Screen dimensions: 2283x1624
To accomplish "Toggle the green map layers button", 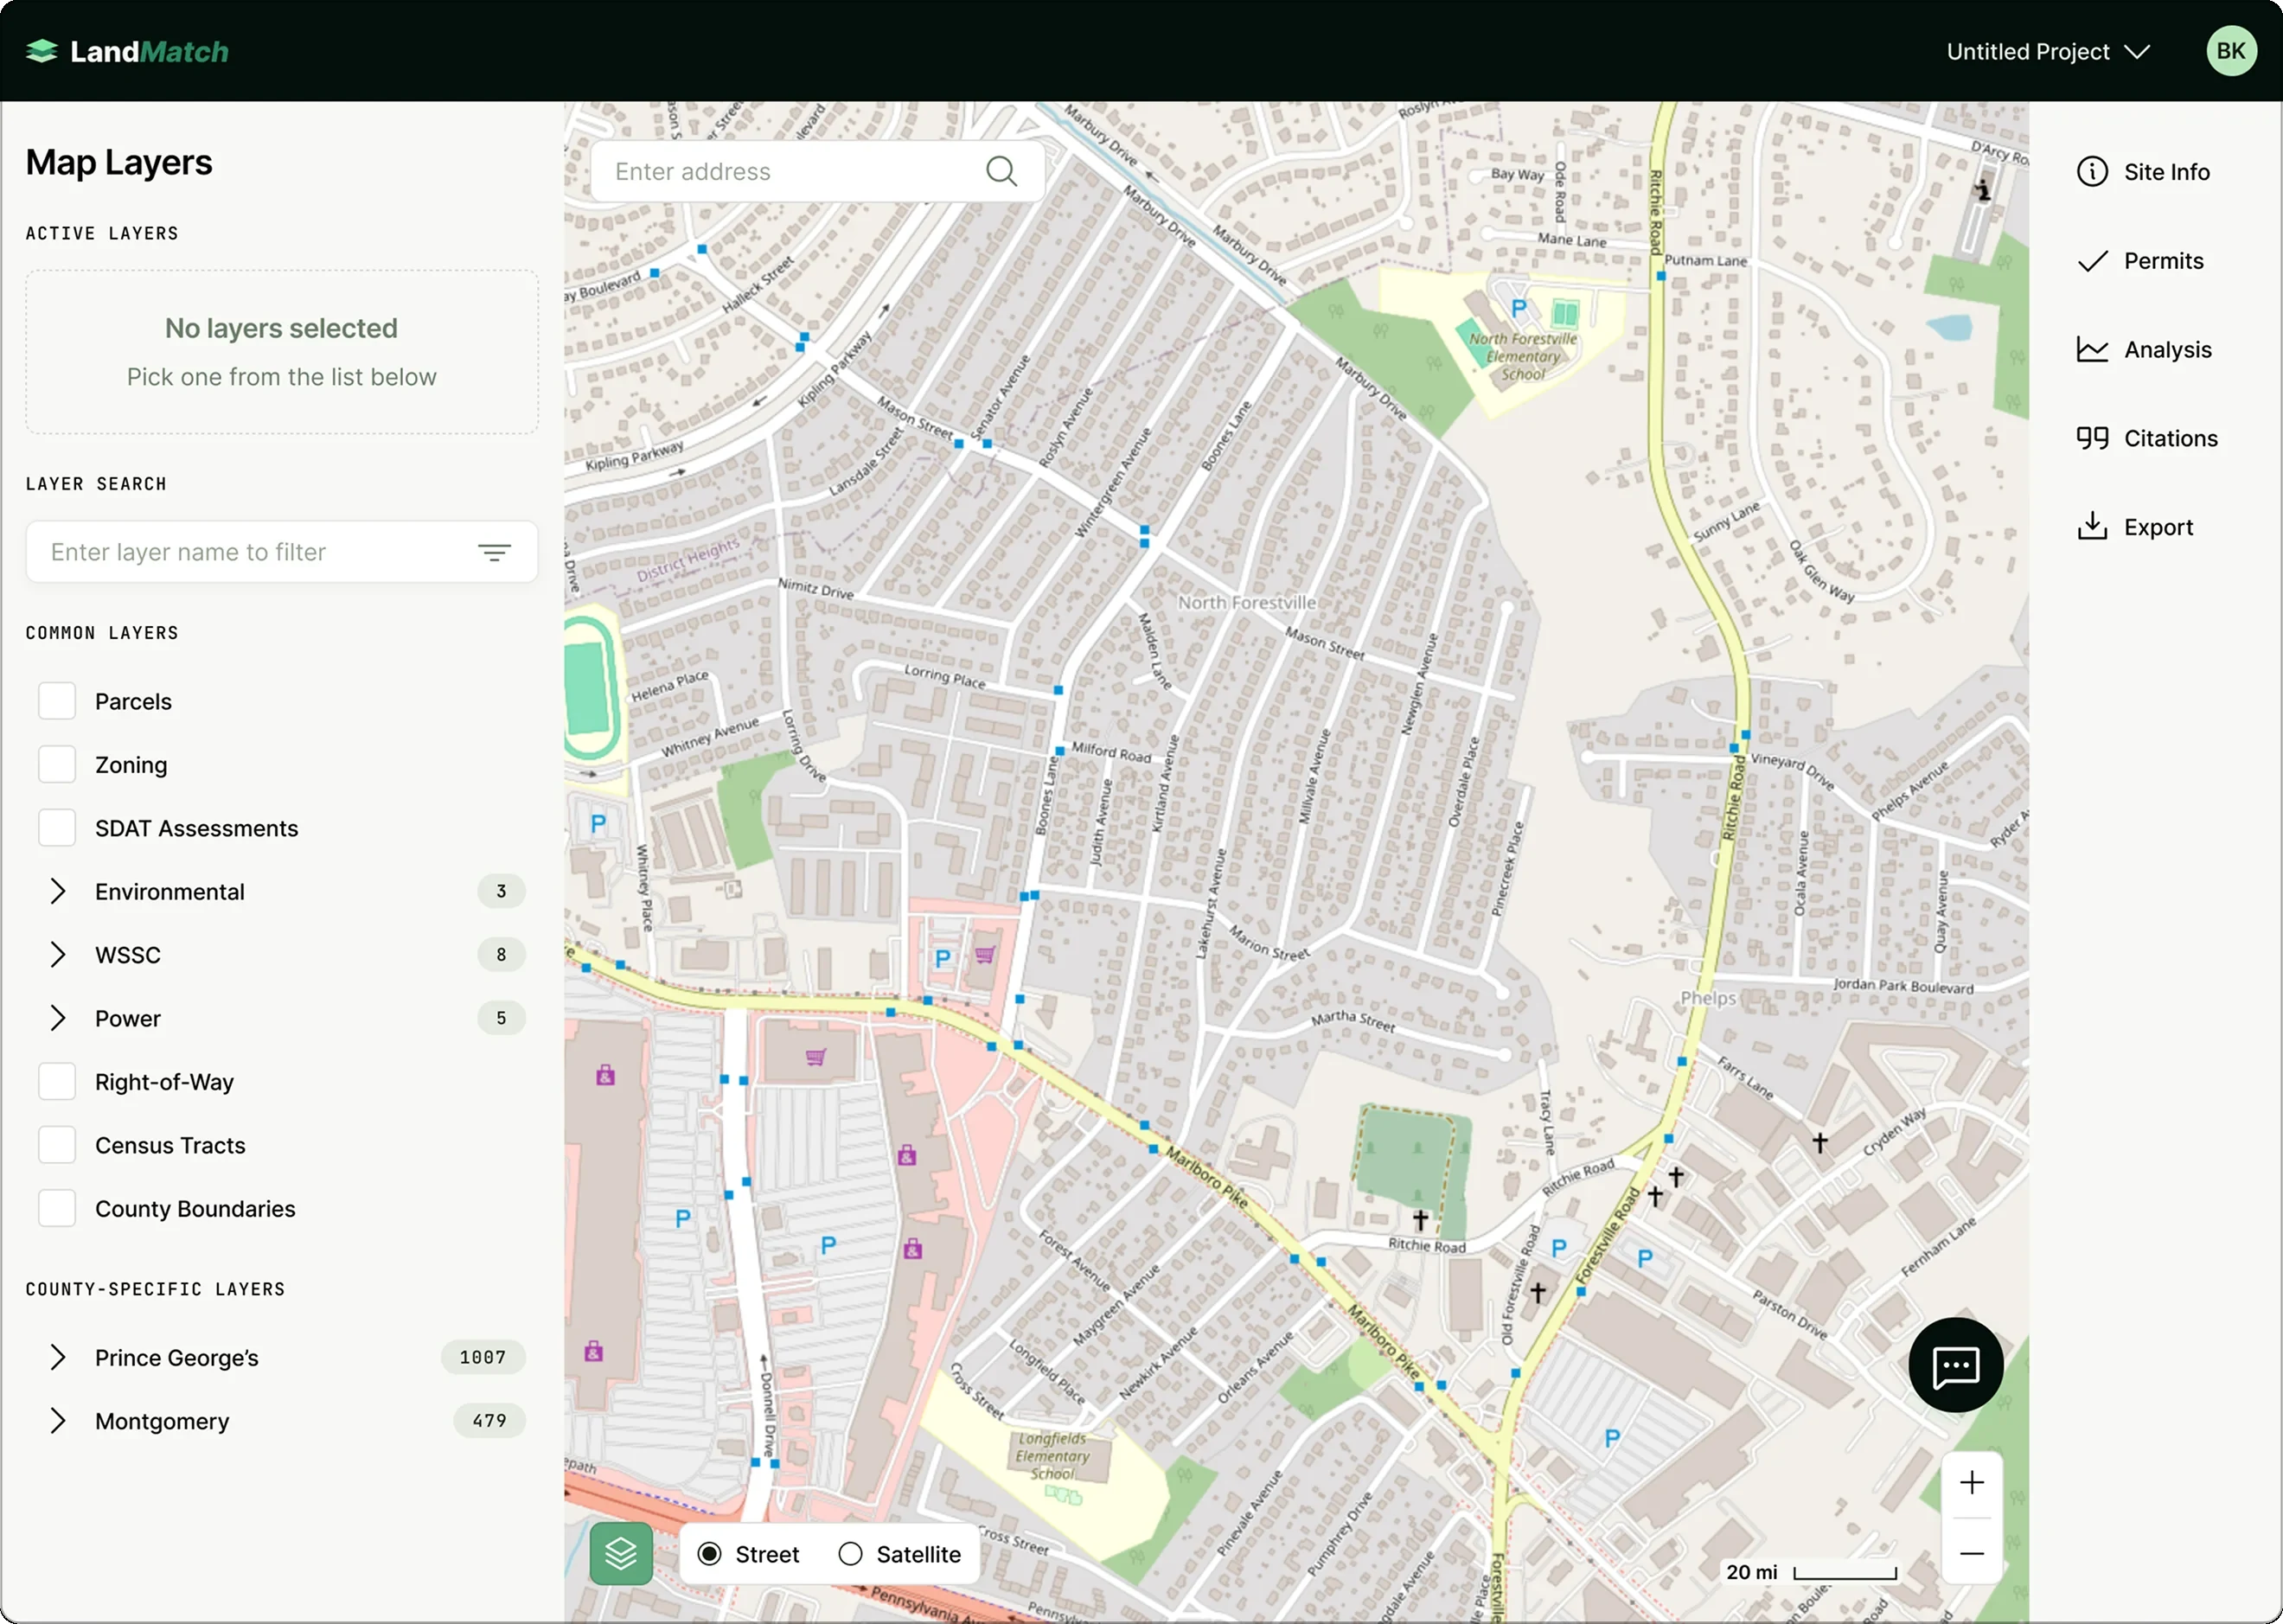I will [x=621, y=1554].
